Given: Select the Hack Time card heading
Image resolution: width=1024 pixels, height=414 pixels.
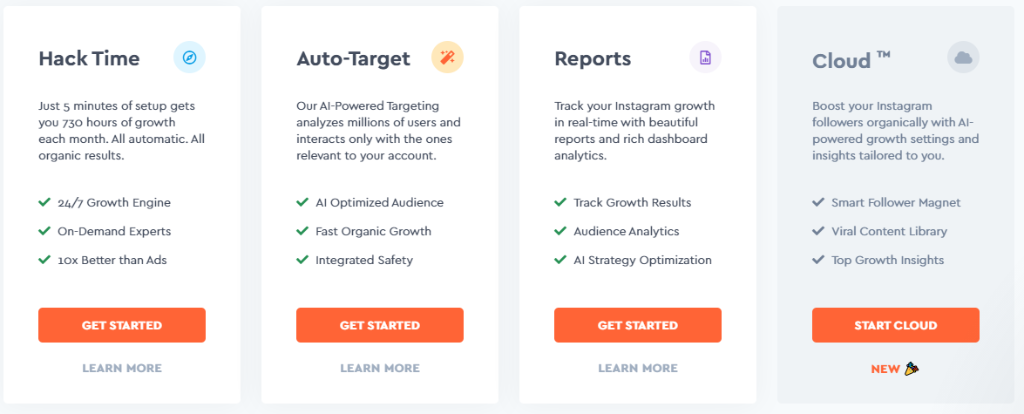Looking at the screenshot, I should [89, 59].
